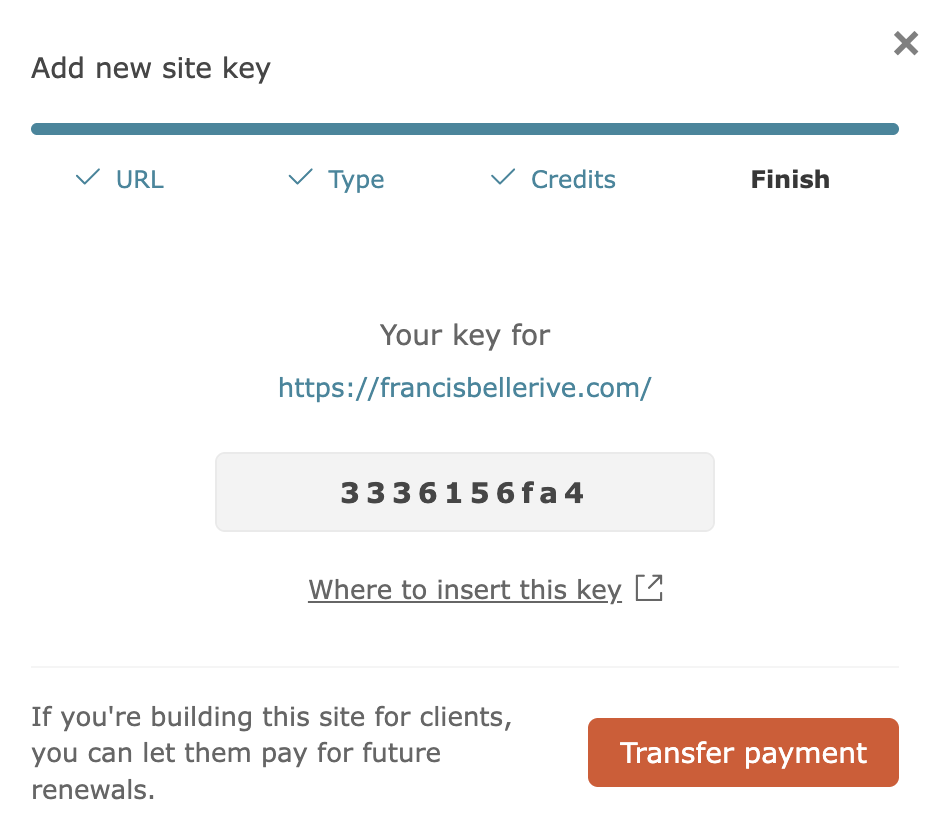Click the checkmark icon beside Type

[300, 178]
